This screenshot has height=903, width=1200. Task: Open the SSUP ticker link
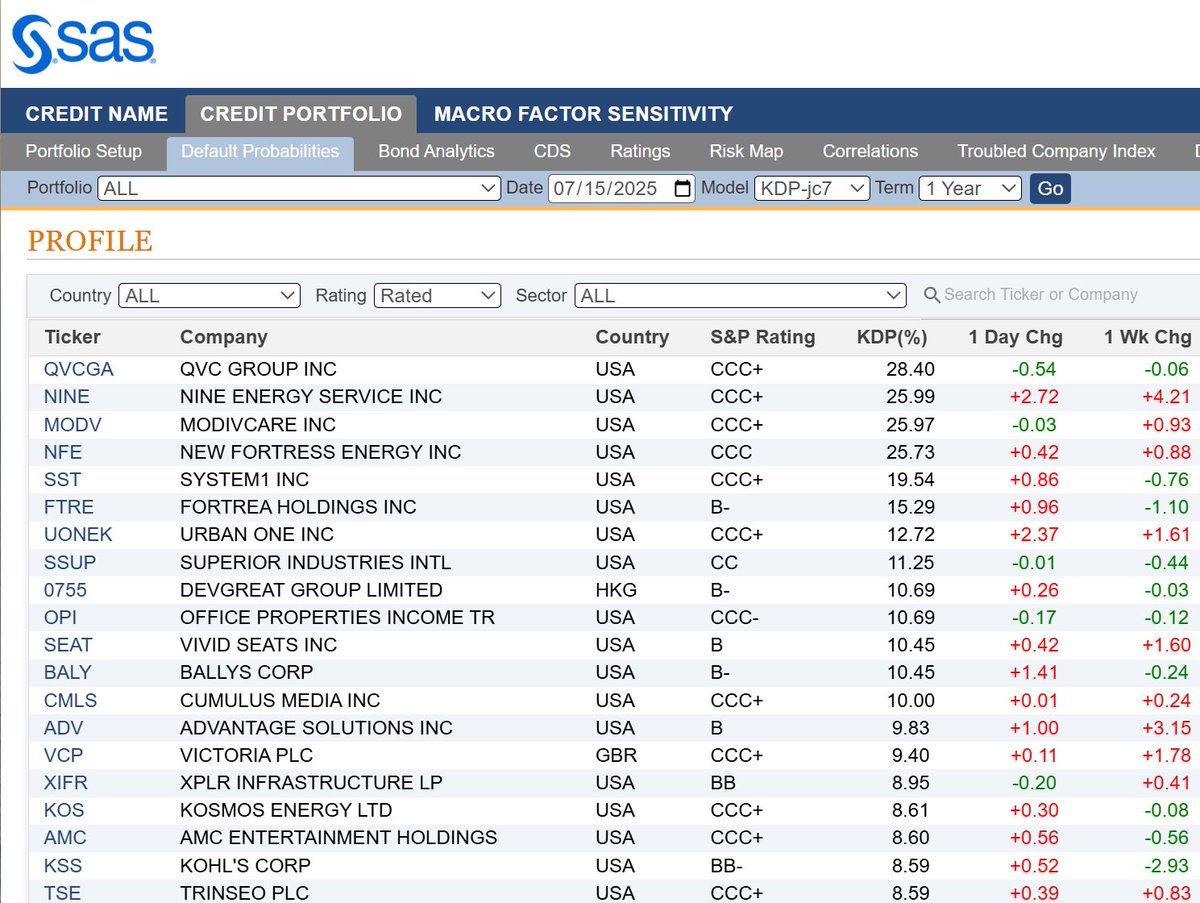pyautogui.click(x=70, y=562)
